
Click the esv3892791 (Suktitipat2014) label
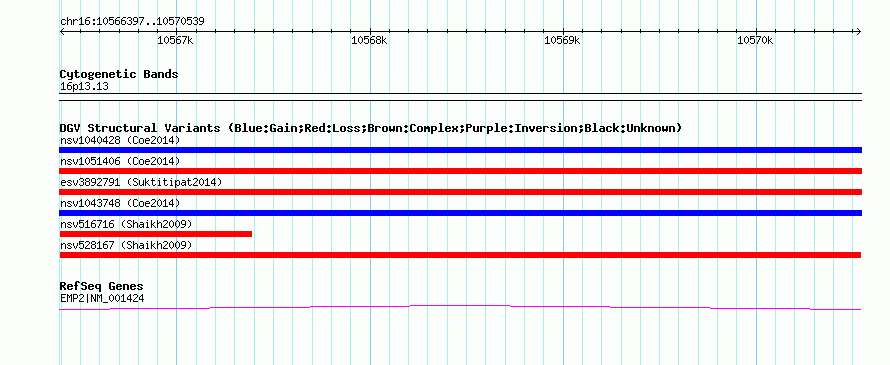tap(141, 182)
